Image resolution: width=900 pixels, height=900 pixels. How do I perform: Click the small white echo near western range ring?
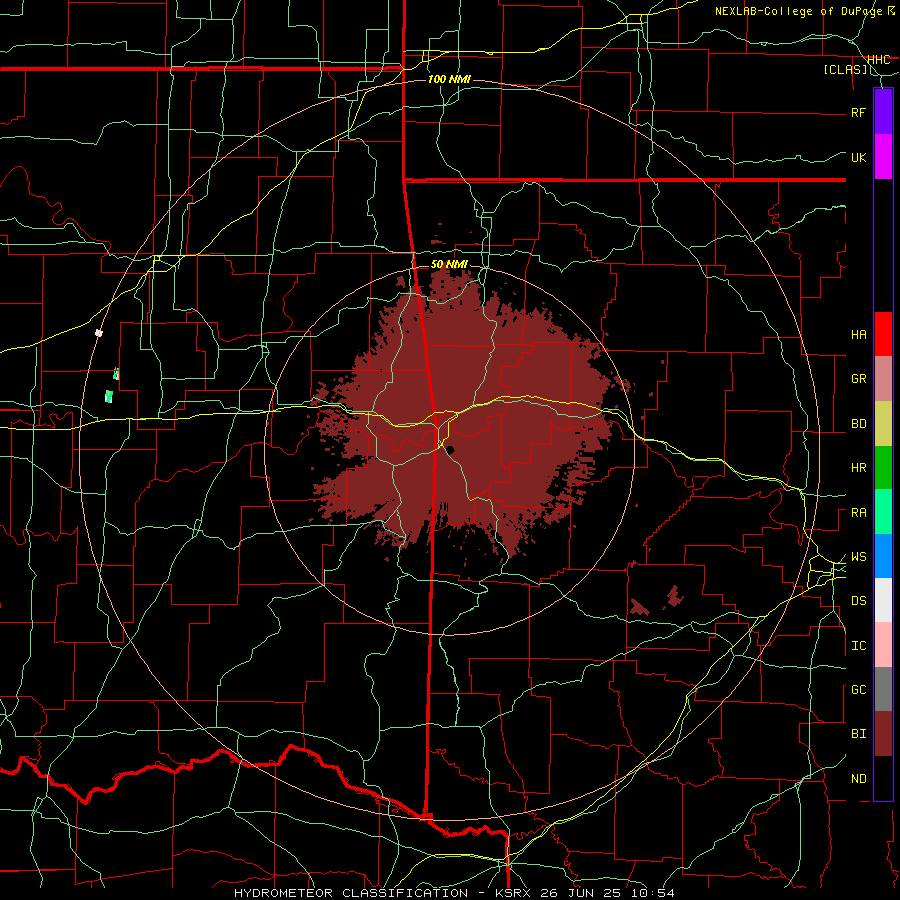tap(99, 332)
